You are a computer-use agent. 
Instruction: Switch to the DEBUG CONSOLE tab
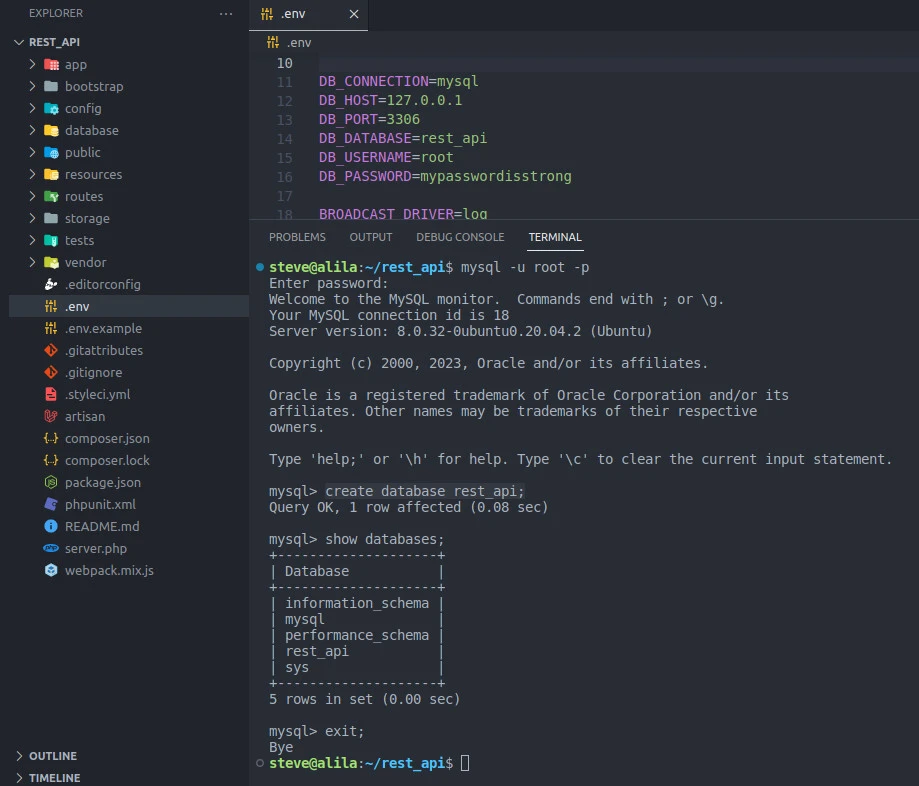[460, 237]
